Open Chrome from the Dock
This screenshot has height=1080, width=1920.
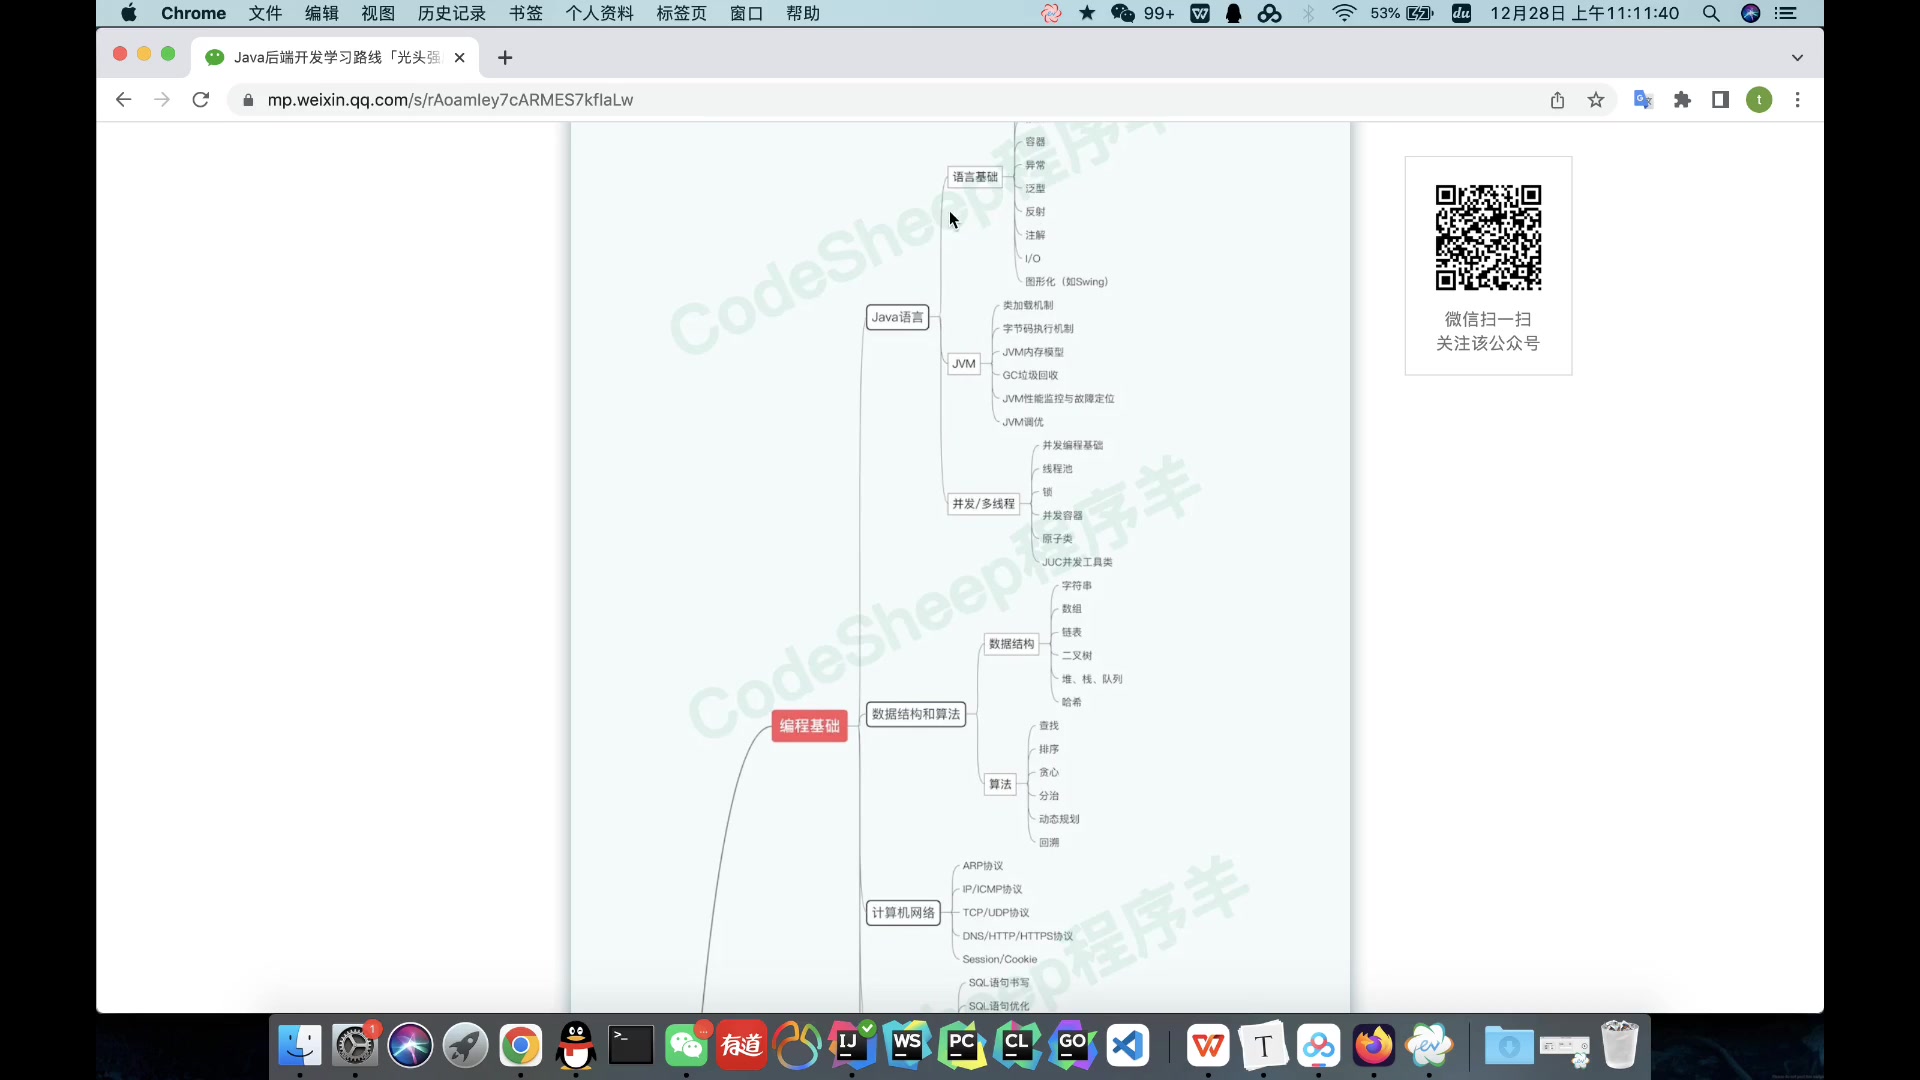tap(520, 1046)
